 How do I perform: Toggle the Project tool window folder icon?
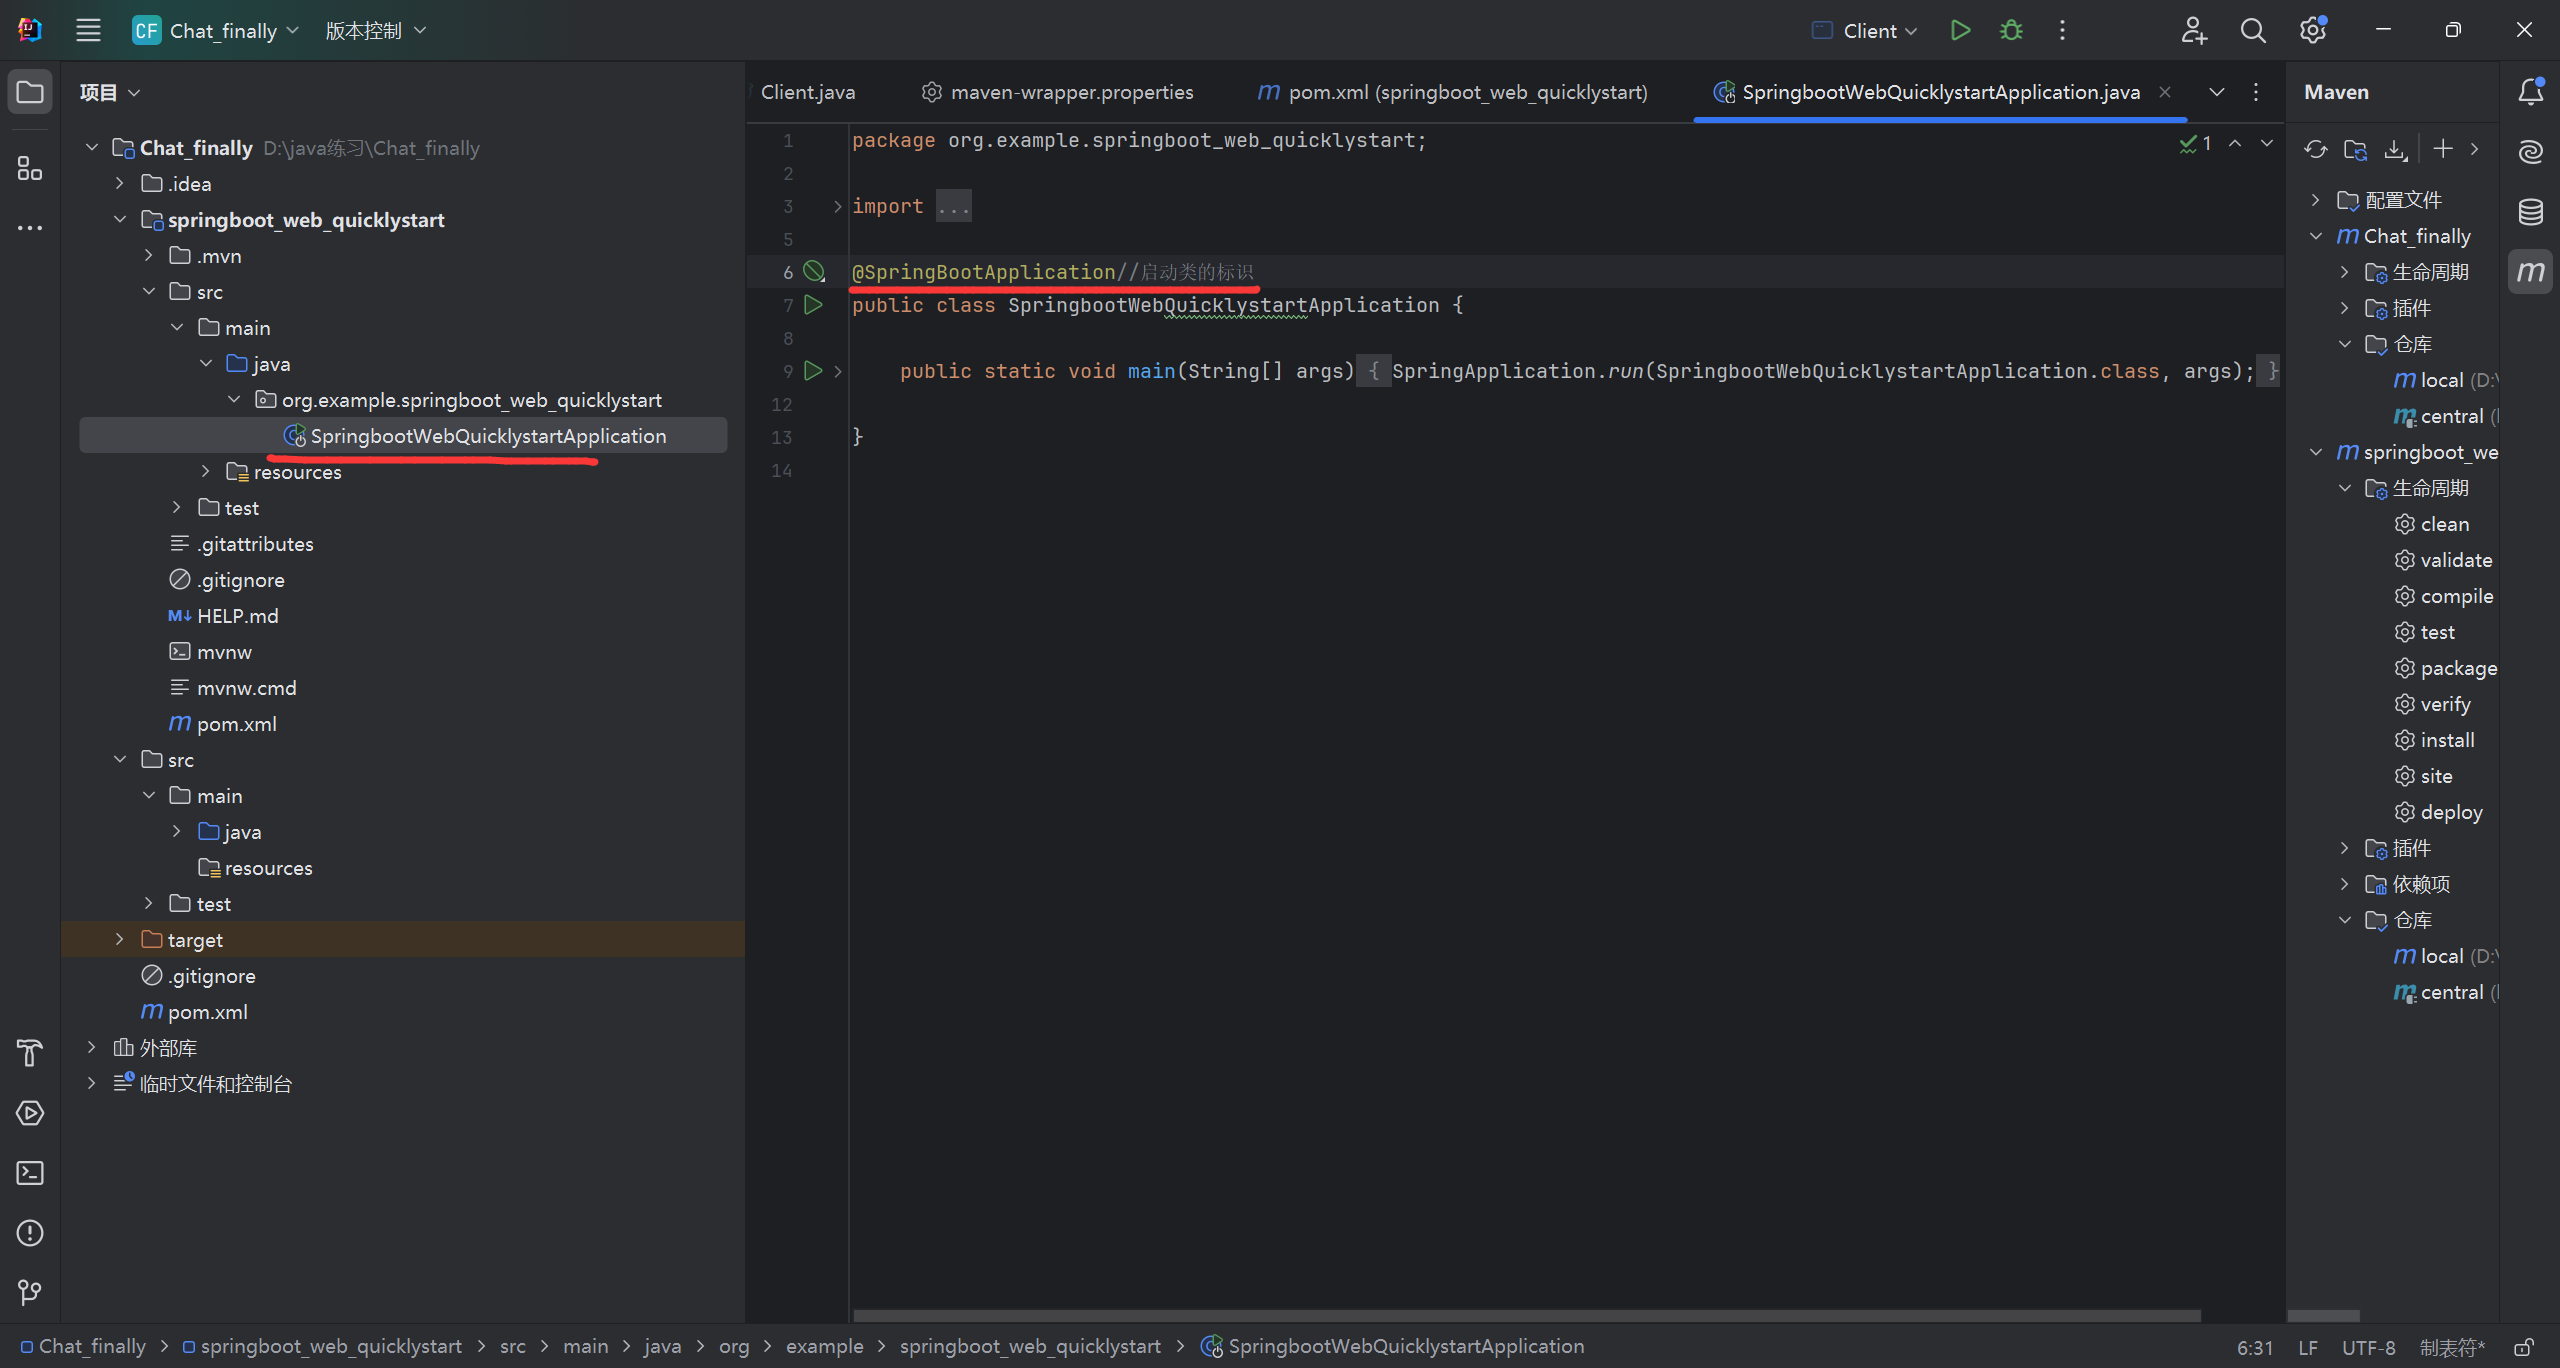pyautogui.click(x=30, y=92)
